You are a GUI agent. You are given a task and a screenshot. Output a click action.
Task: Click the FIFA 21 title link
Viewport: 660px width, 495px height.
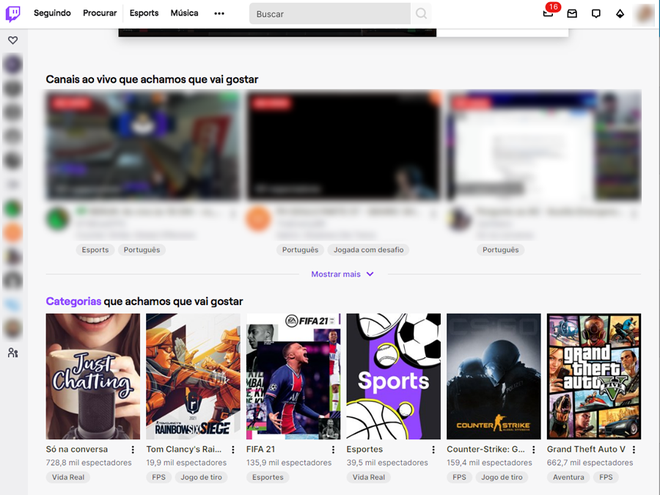pyautogui.click(x=261, y=449)
